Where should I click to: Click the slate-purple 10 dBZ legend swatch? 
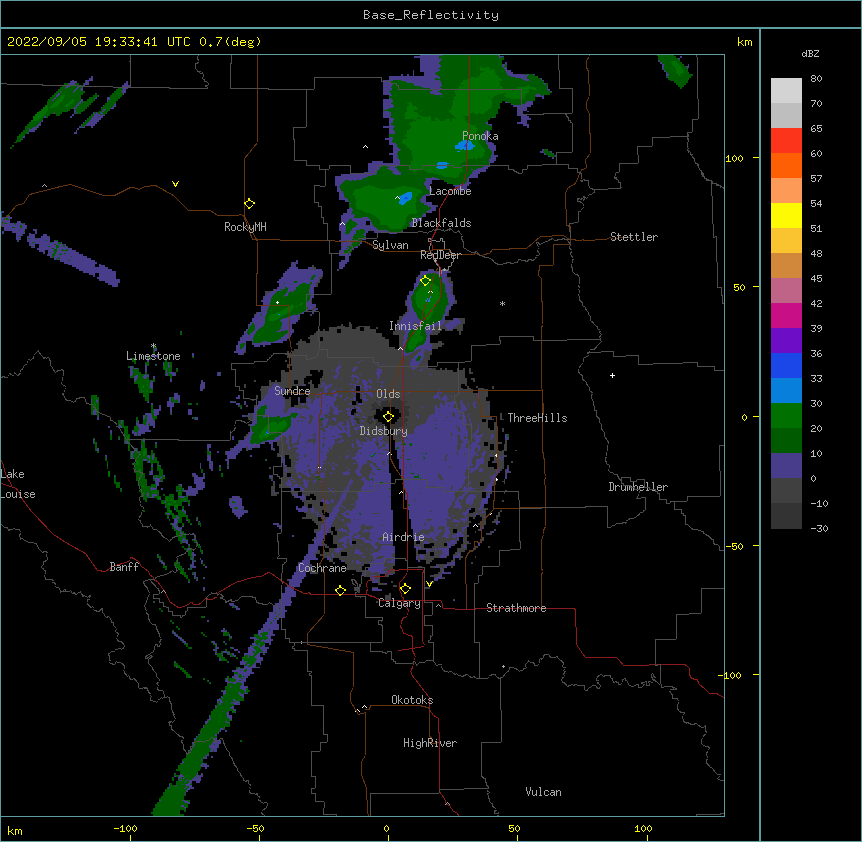(786, 466)
